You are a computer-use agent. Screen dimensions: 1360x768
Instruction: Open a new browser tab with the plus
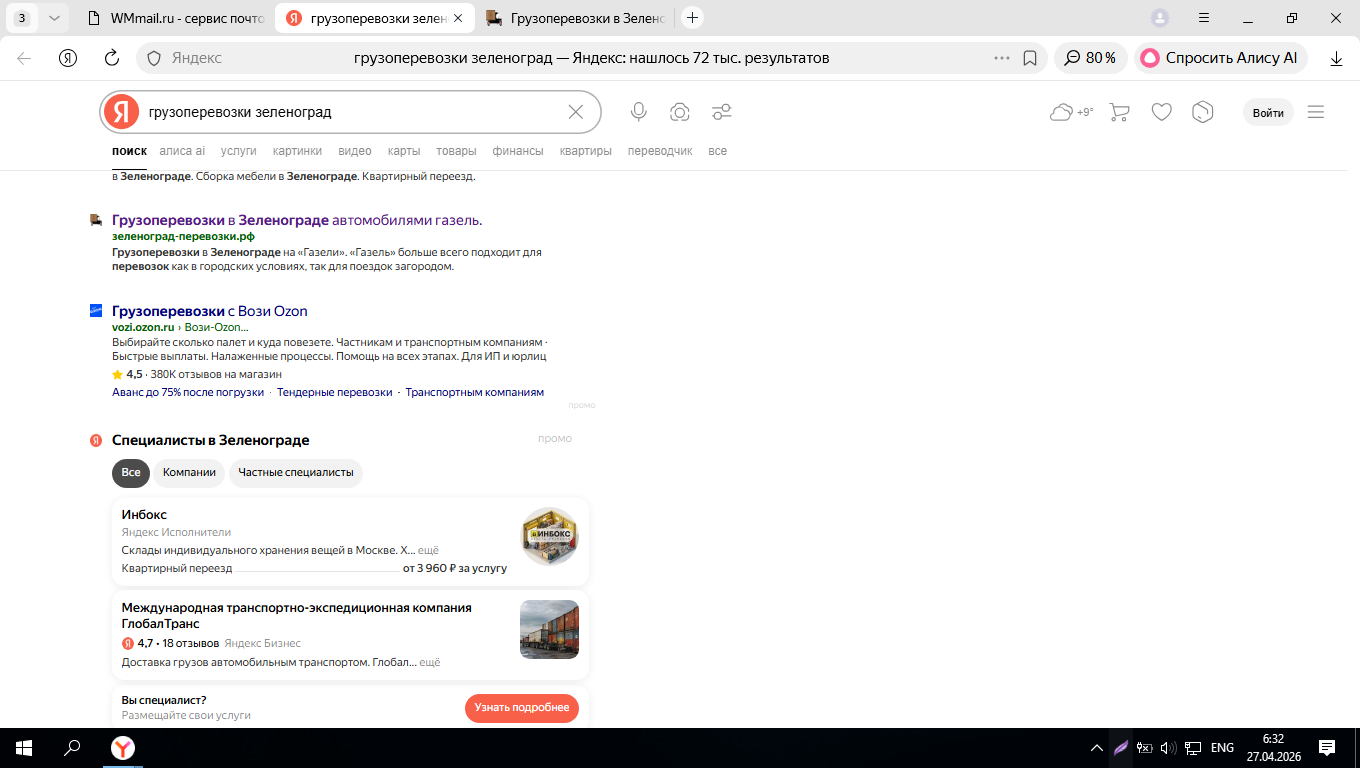pos(692,18)
